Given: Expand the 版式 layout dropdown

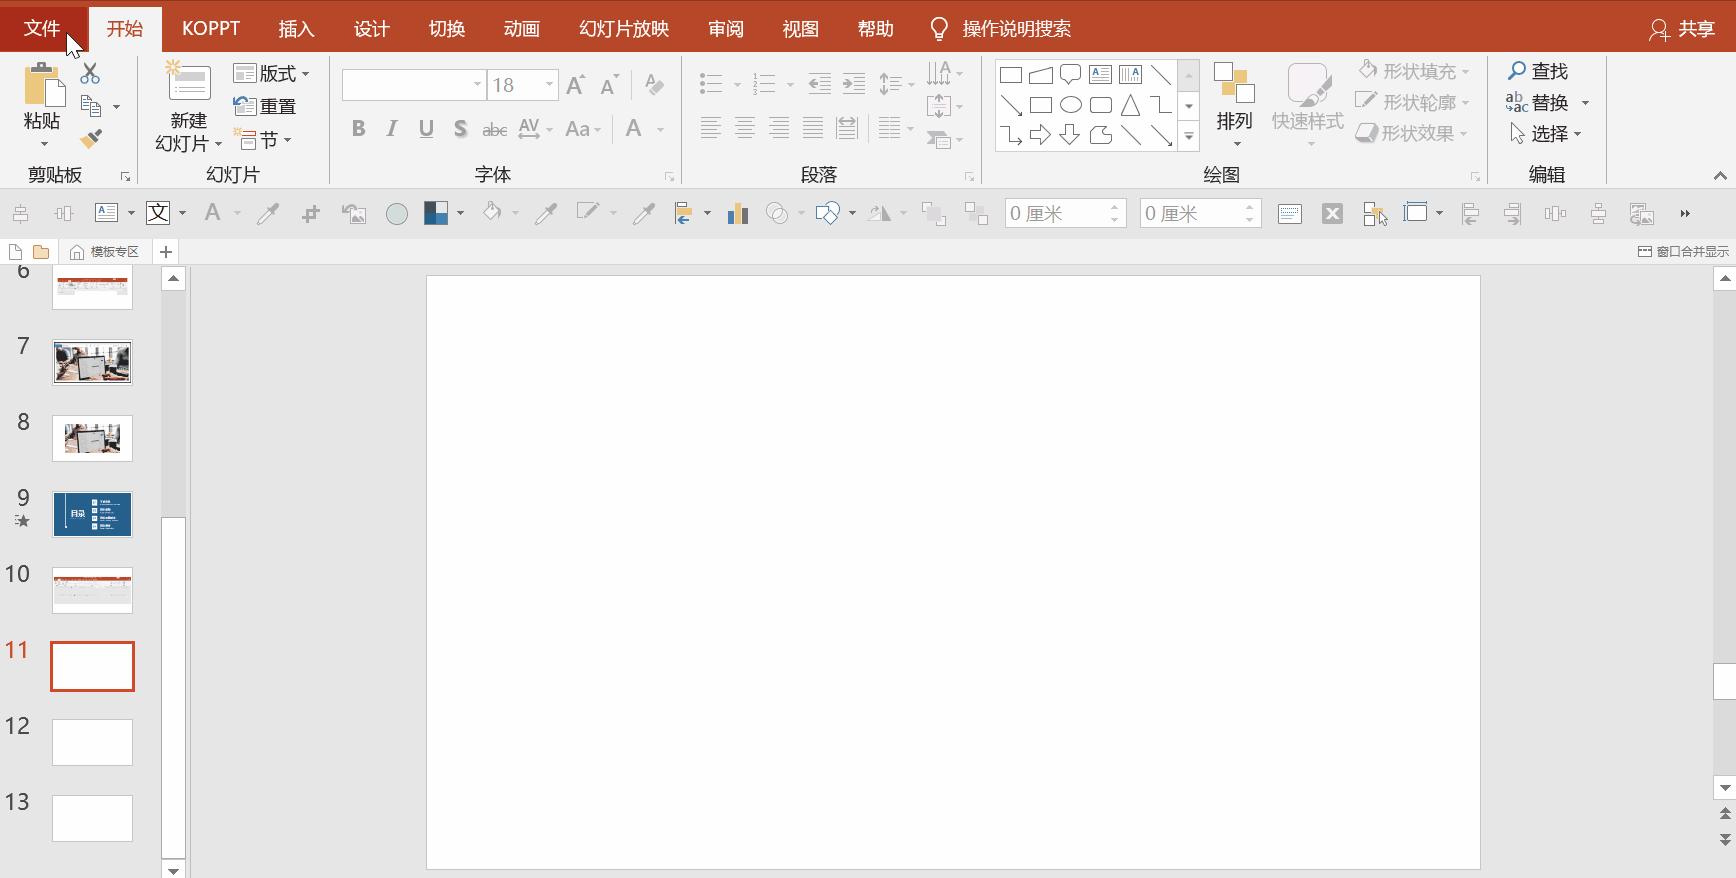Looking at the screenshot, I should tap(272, 73).
